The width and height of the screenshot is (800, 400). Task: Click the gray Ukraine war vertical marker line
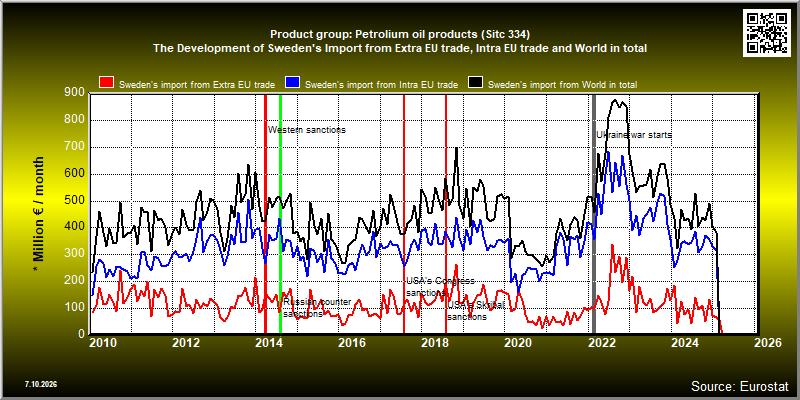point(594,214)
